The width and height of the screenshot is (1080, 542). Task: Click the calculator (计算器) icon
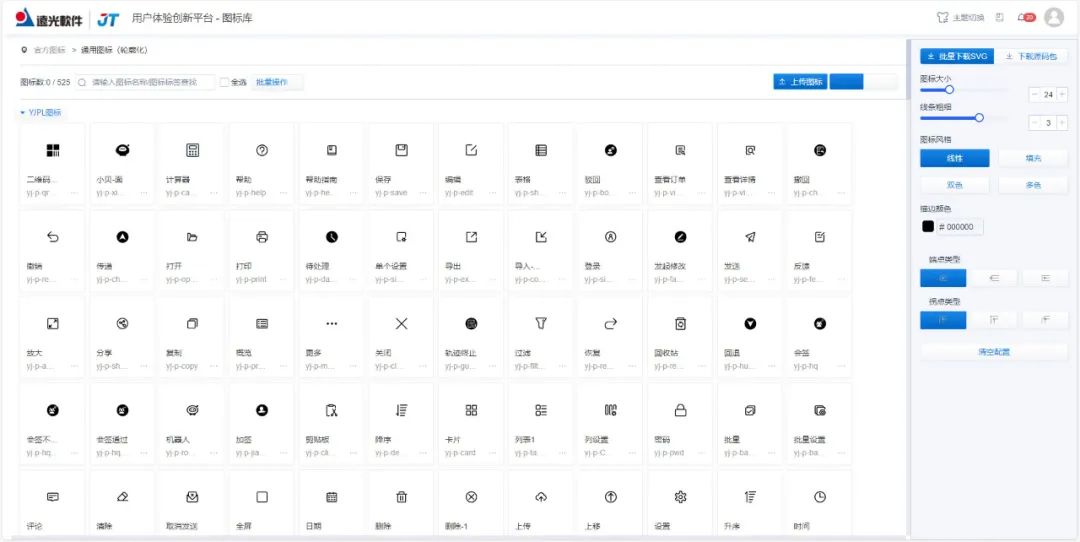coord(192,150)
